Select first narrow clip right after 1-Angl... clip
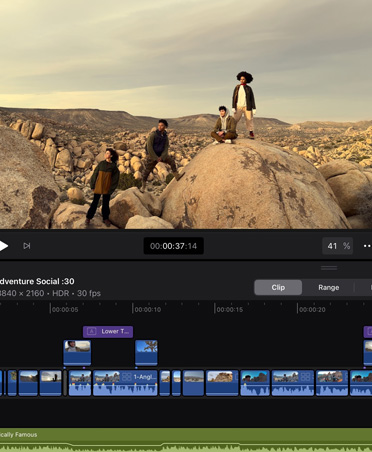 pyautogui.click(x=165, y=383)
